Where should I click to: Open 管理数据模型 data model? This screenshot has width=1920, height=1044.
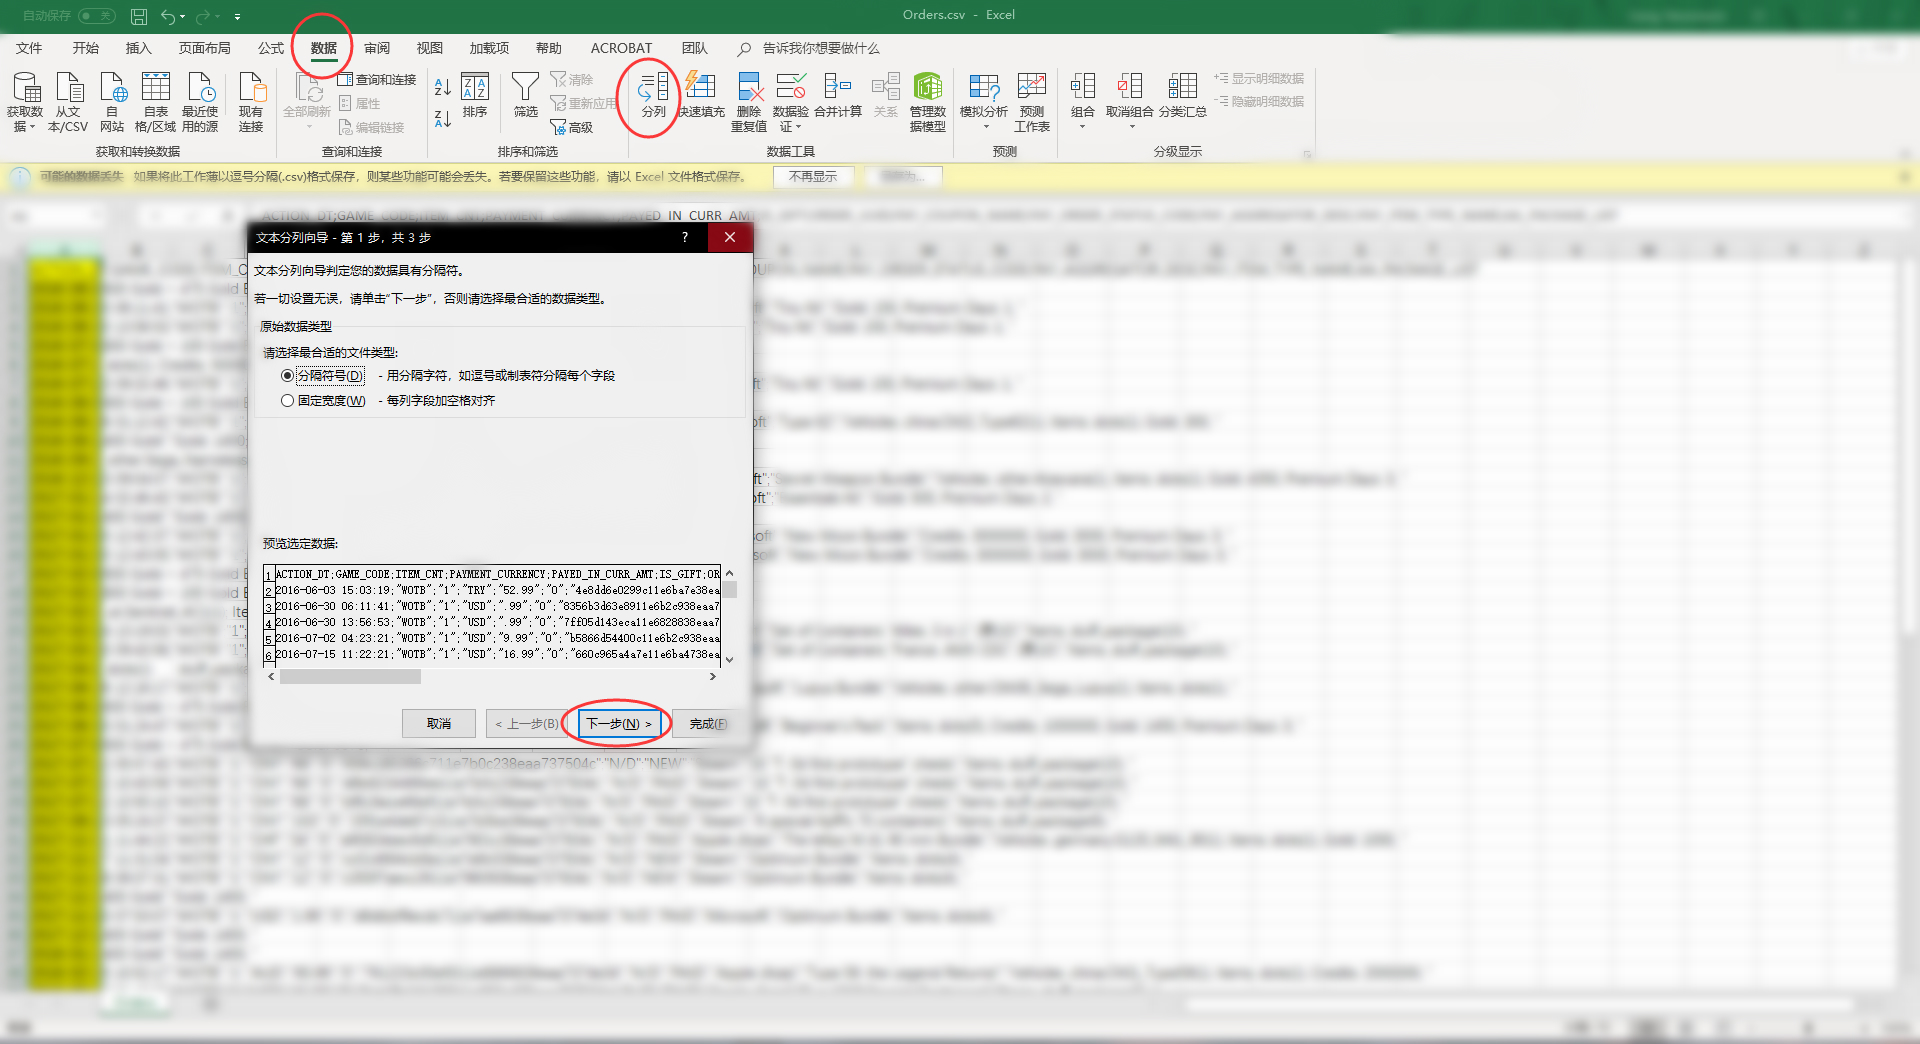928,102
